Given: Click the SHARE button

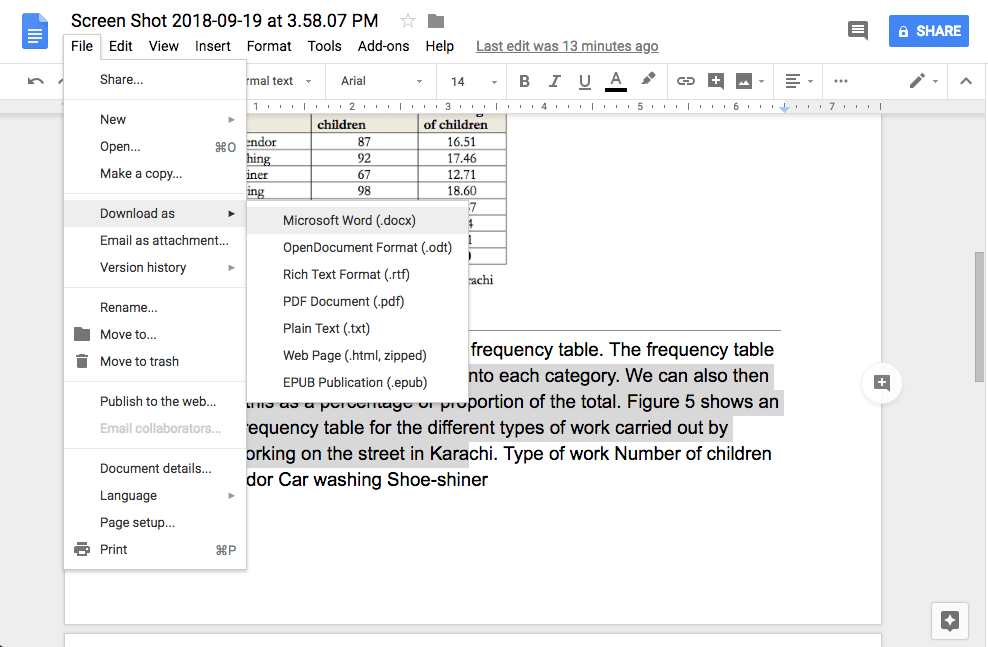Looking at the screenshot, I should [x=928, y=30].
